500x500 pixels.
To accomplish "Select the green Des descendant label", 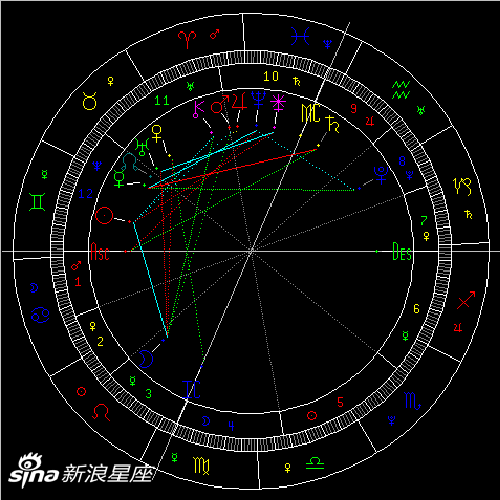I will point(402,252).
